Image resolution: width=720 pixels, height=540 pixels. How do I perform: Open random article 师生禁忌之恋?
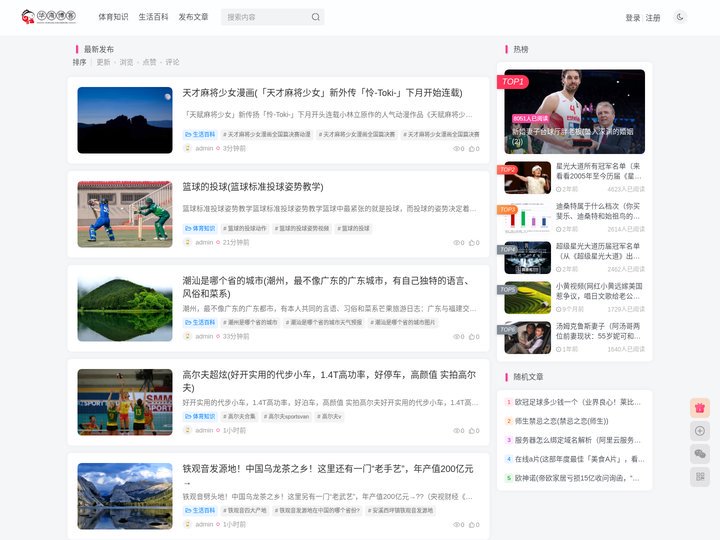(561, 421)
